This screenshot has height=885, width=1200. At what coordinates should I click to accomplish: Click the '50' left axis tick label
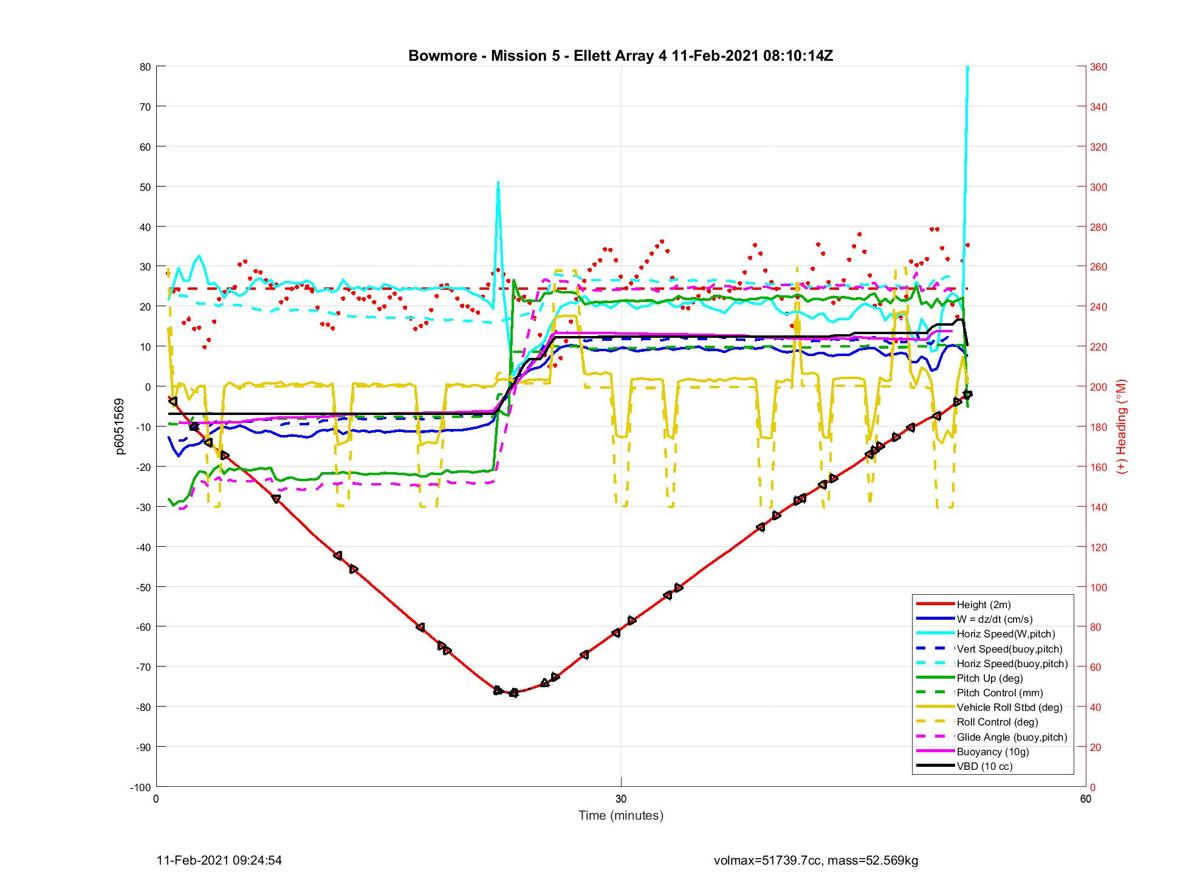pos(144,186)
